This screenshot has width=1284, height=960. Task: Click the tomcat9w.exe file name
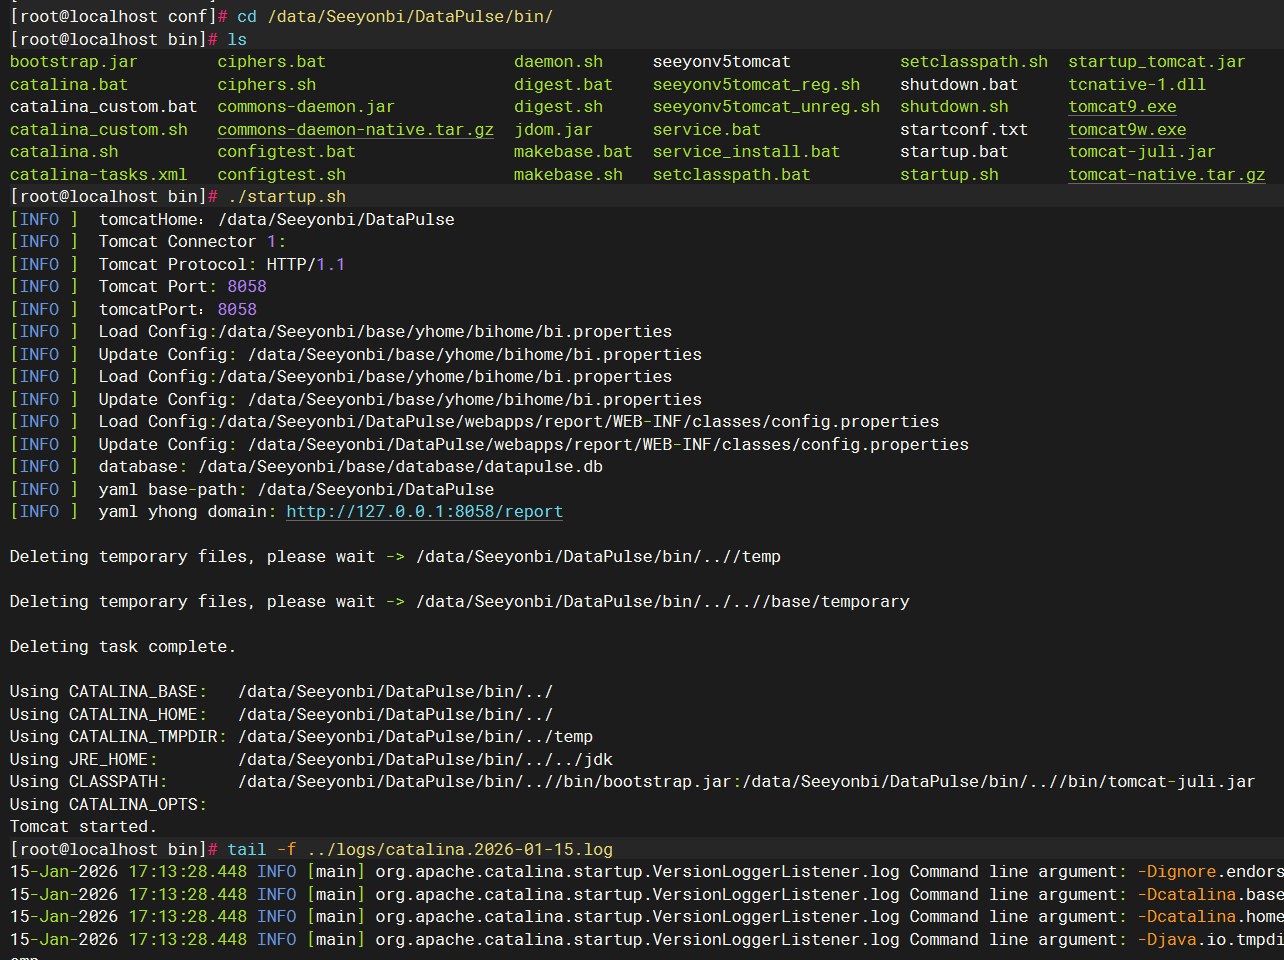coord(1127,130)
